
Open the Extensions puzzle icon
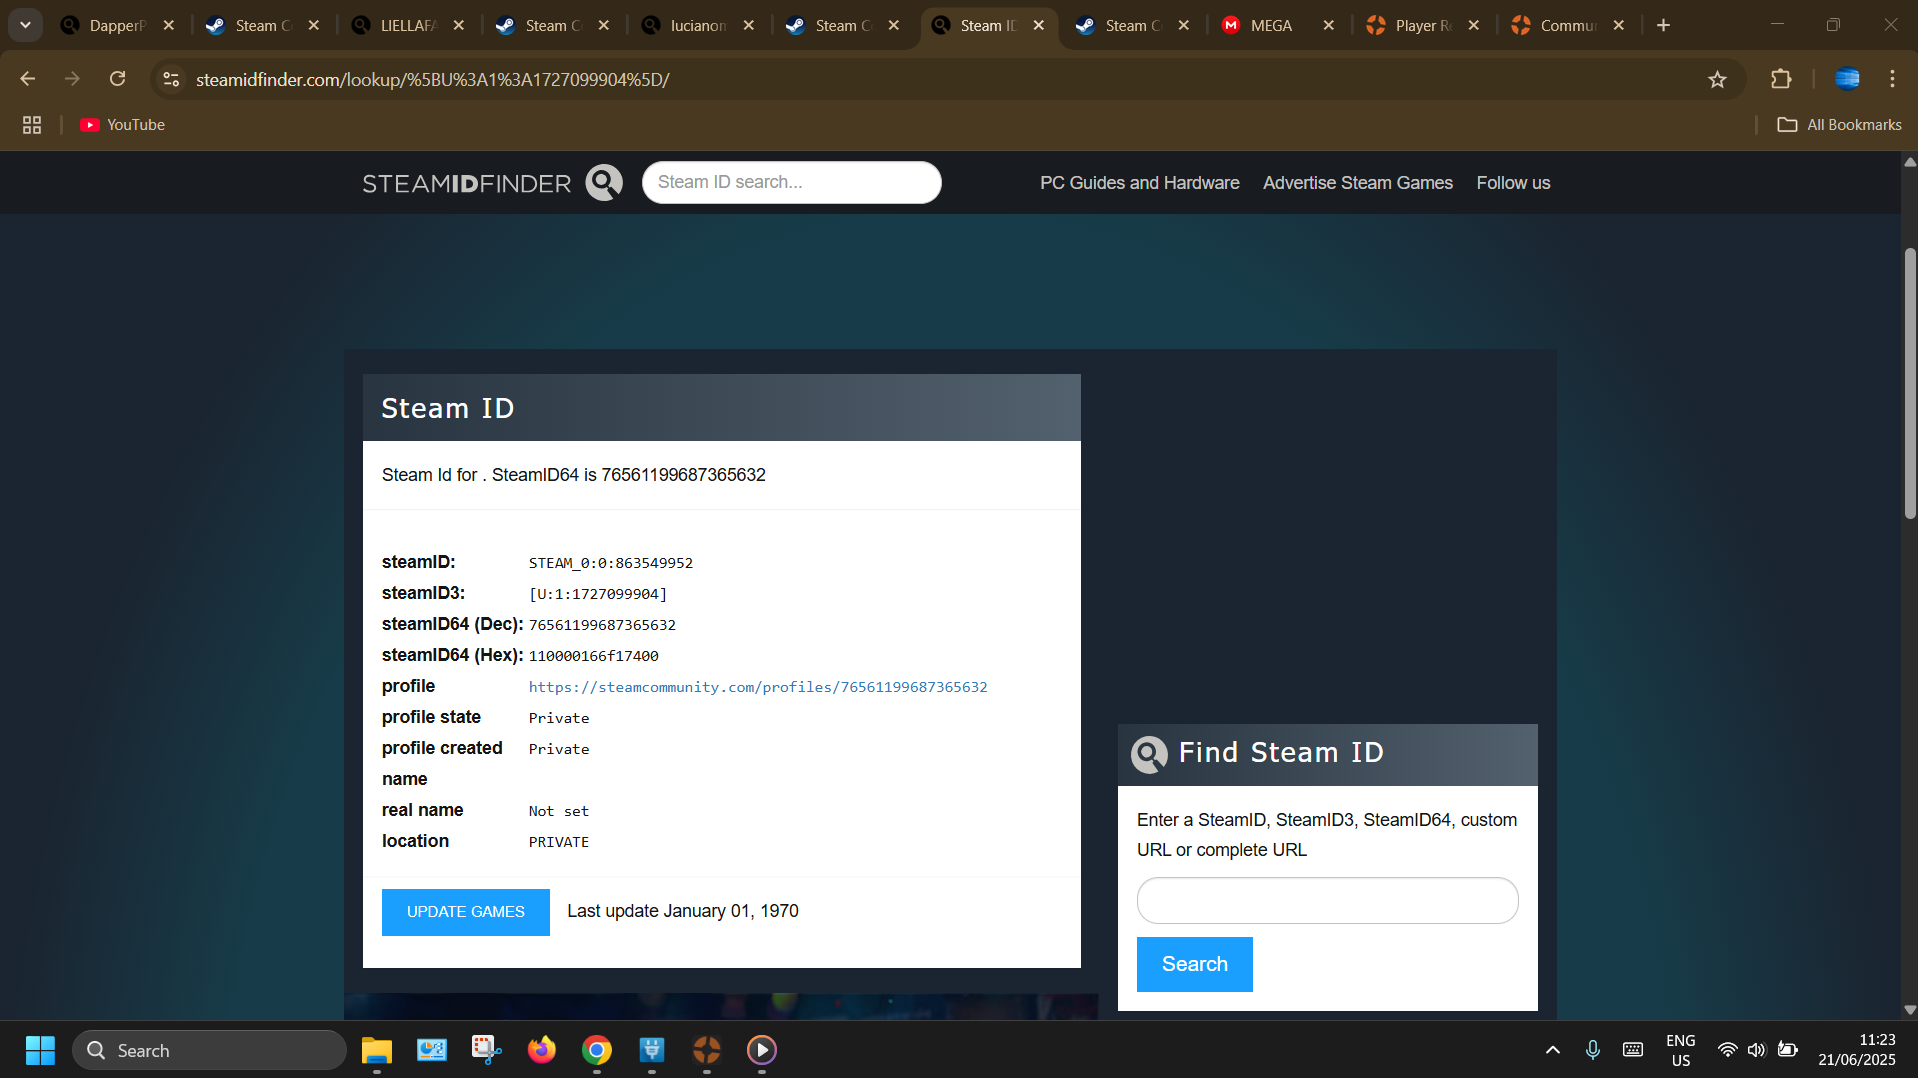pos(1781,79)
